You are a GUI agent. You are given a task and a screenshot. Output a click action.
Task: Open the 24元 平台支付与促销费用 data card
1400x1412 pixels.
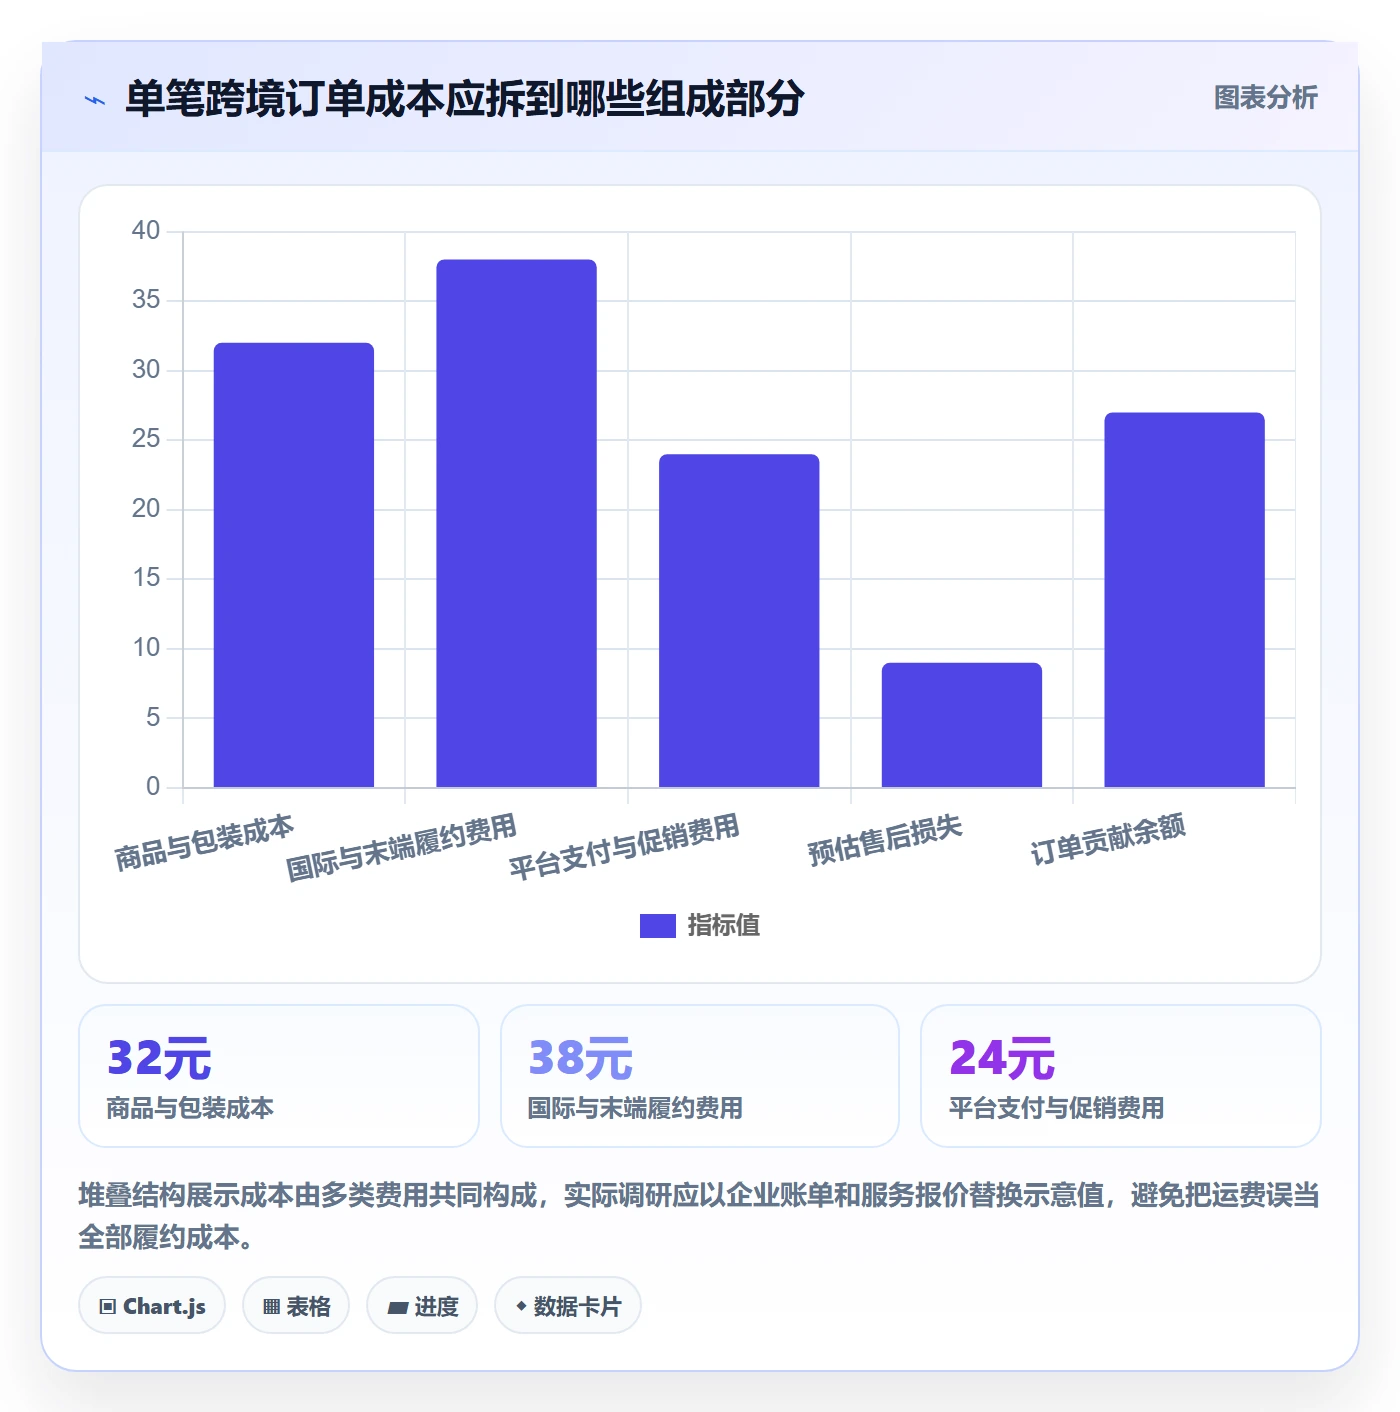[x=1120, y=1076]
